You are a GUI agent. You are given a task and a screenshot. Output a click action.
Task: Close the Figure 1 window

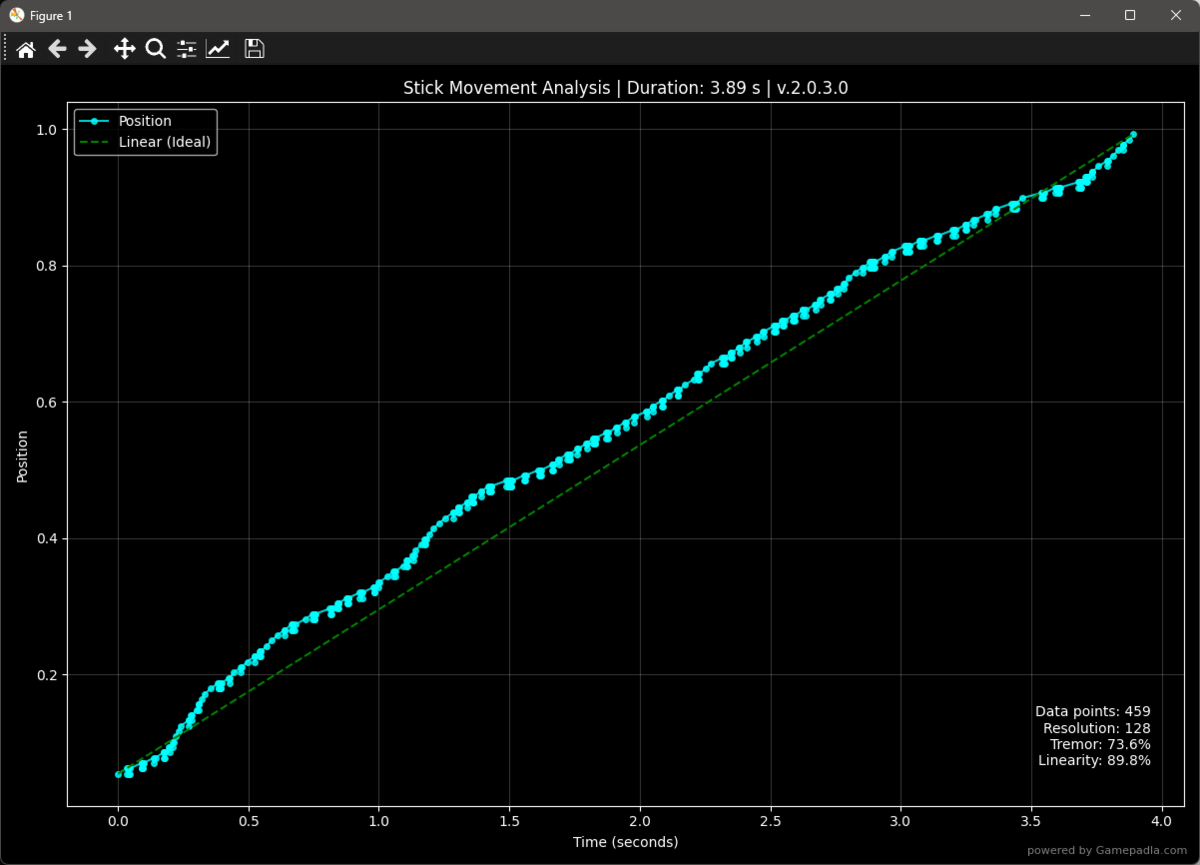[x=1176, y=15]
